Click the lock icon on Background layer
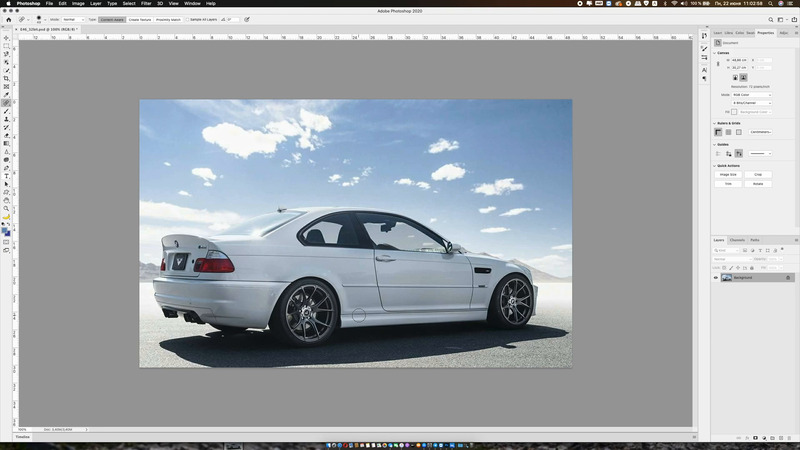The width and height of the screenshot is (800, 450). [x=788, y=277]
